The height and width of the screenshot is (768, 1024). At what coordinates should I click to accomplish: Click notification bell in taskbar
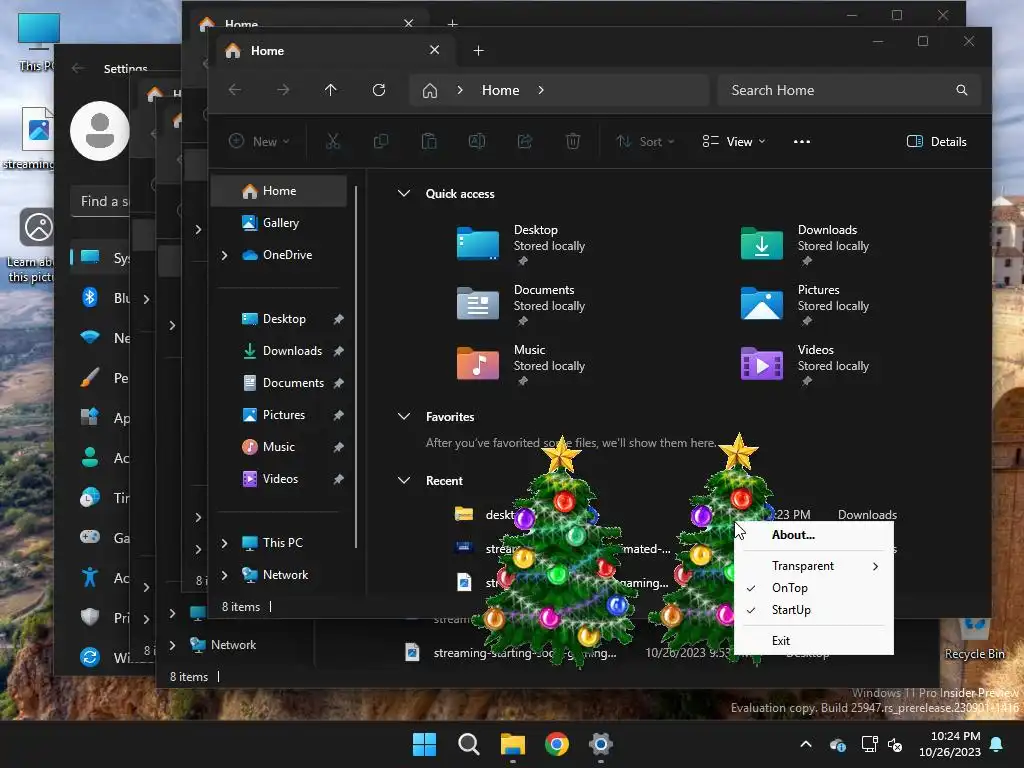click(x=997, y=744)
